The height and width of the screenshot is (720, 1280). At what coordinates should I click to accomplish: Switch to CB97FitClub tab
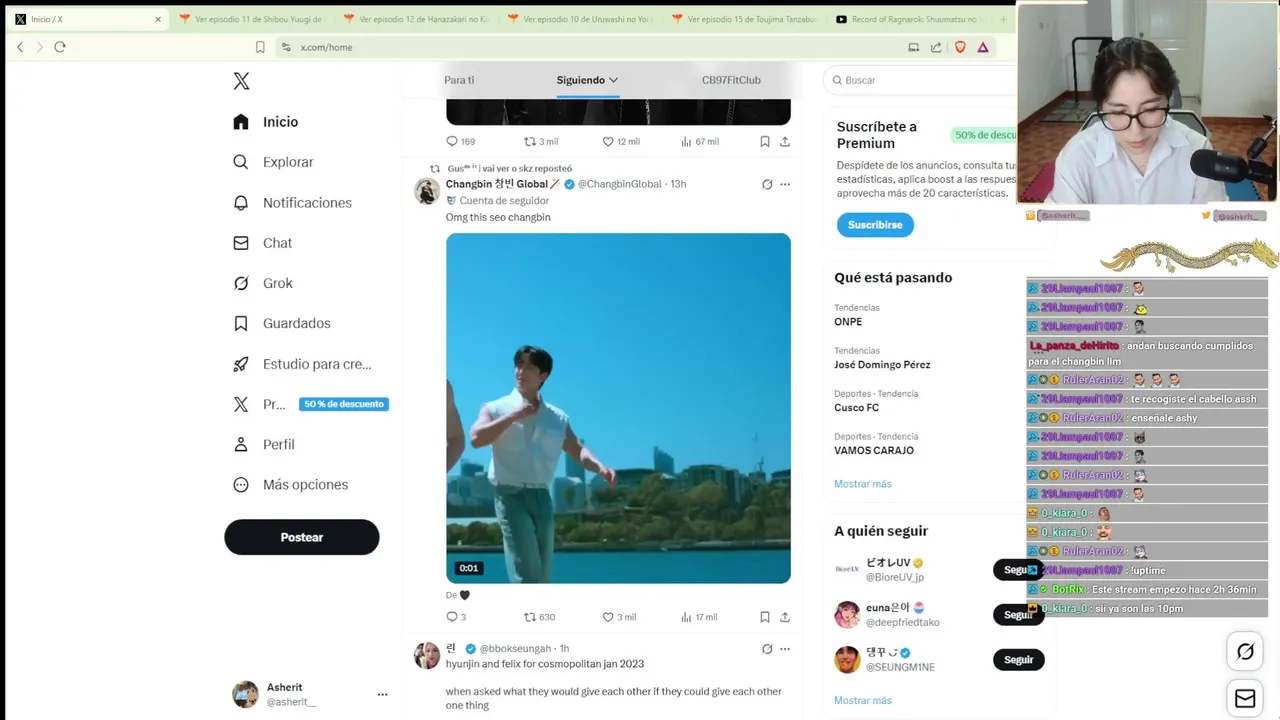731,80
